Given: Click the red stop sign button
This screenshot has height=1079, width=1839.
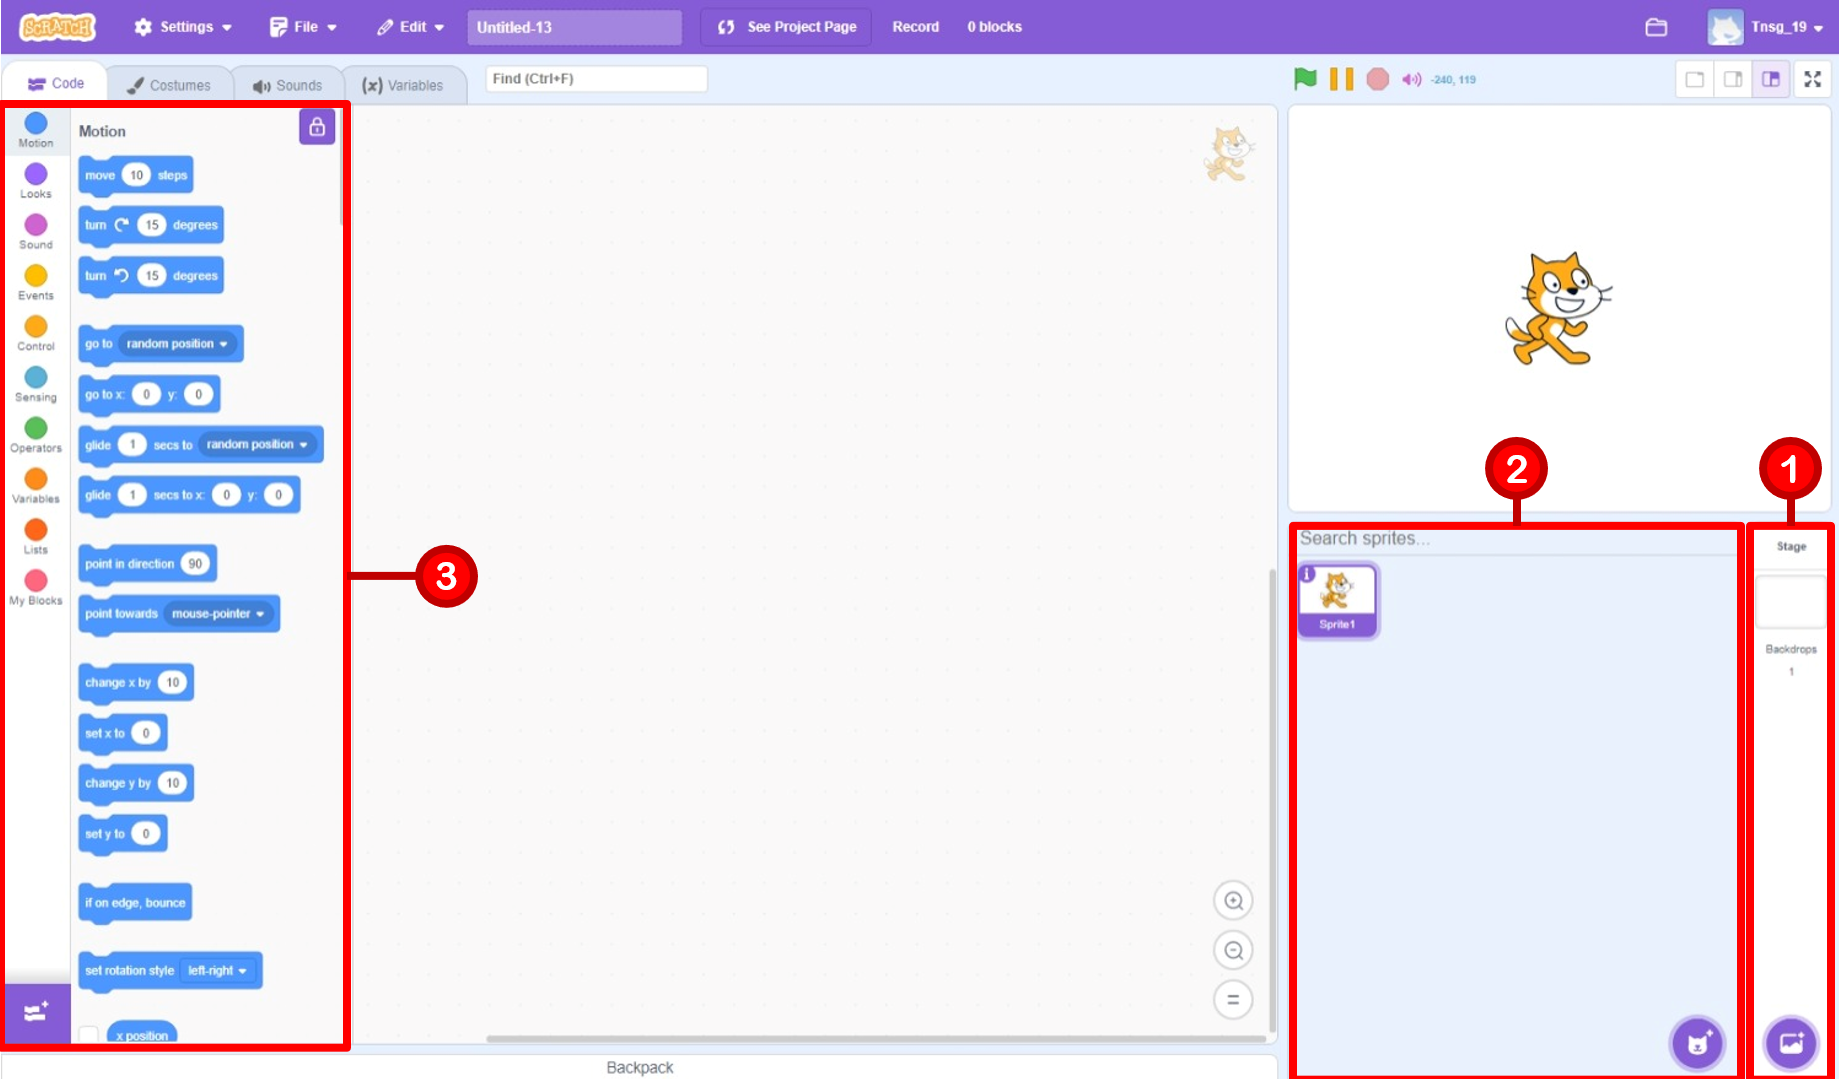Looking at the screenshot, I should [1377, 79].
